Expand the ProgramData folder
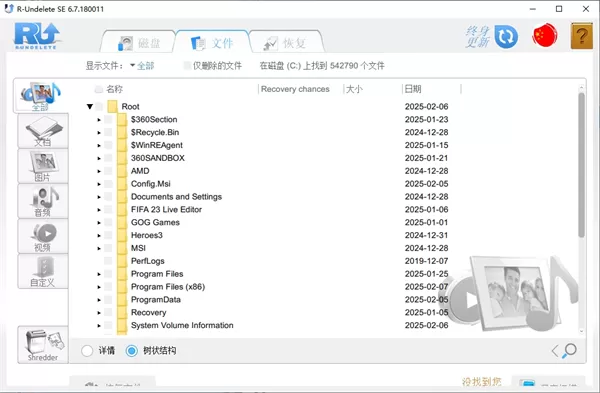 (99, 300)
